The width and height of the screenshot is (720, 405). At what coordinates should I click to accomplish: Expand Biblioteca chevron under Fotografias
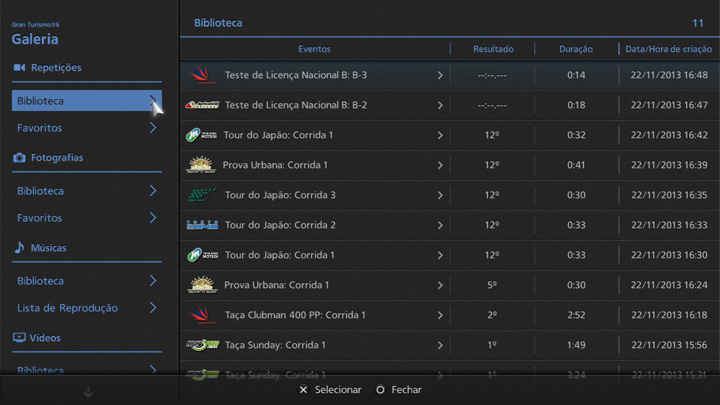tap(152, 191)
